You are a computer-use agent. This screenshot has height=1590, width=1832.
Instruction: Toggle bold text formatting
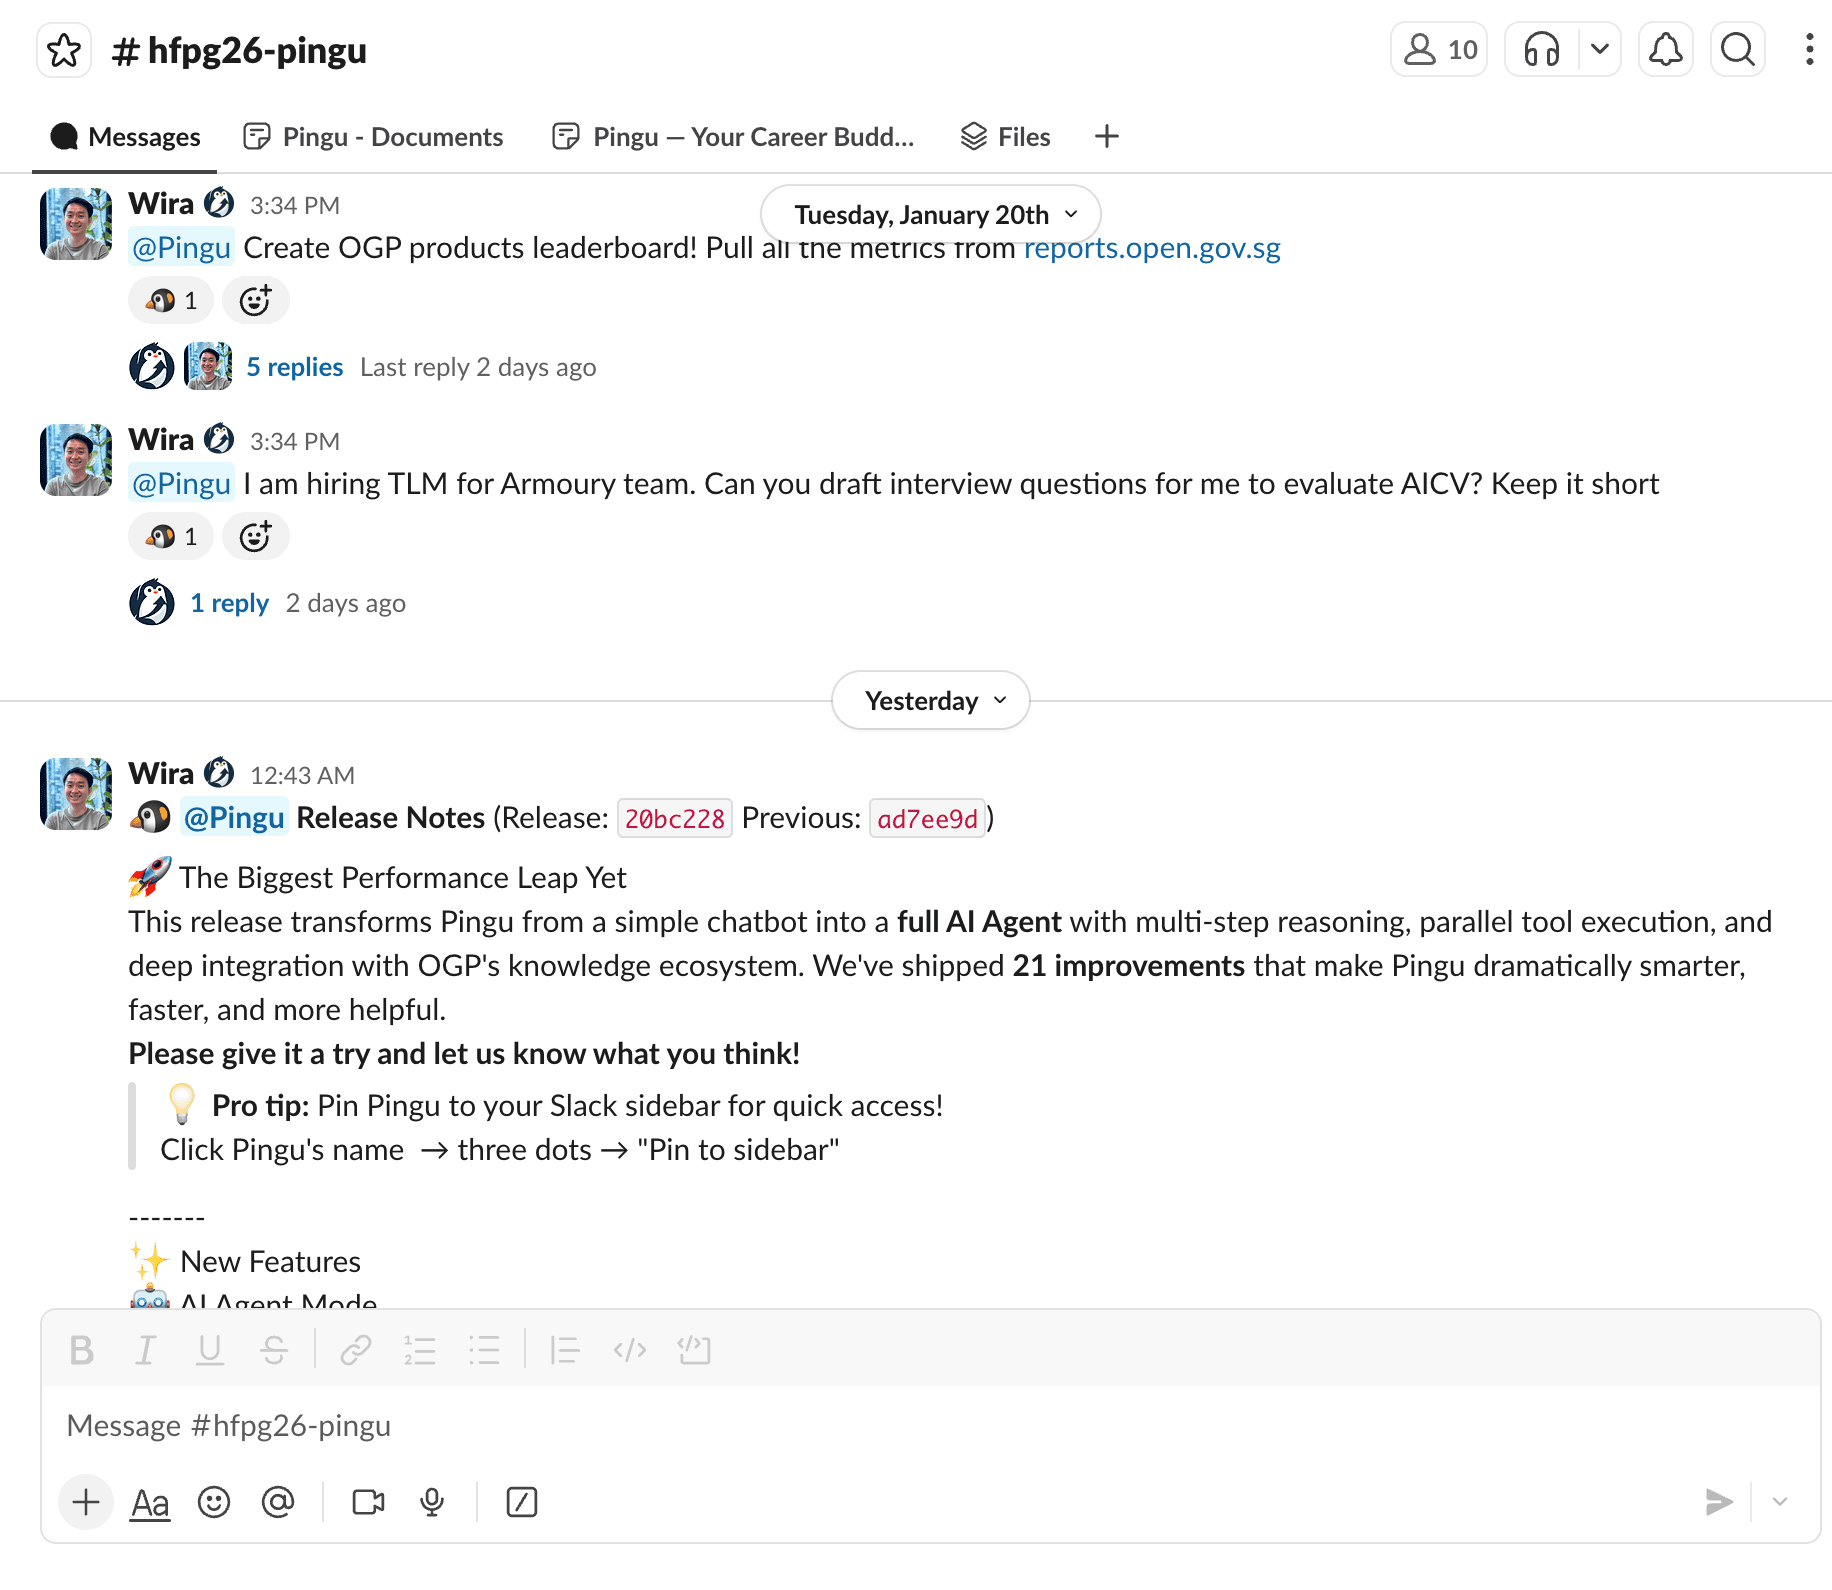(81, 1349)
